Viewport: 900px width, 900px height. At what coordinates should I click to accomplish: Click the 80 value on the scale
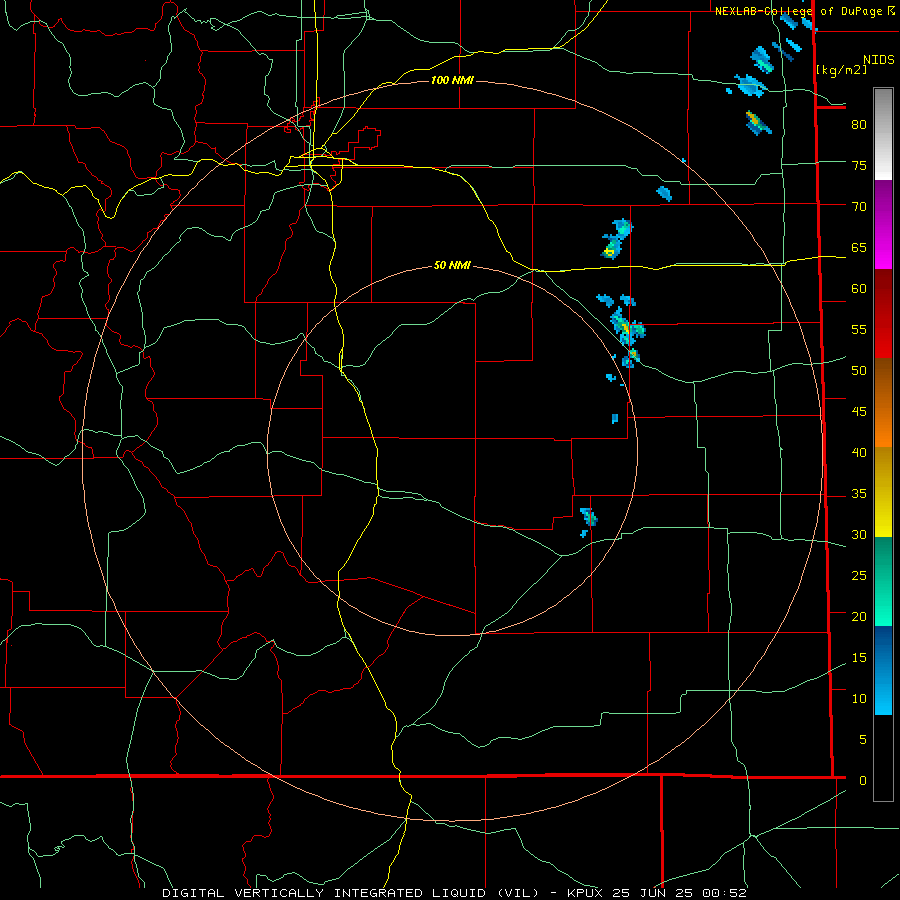[859, 125]
